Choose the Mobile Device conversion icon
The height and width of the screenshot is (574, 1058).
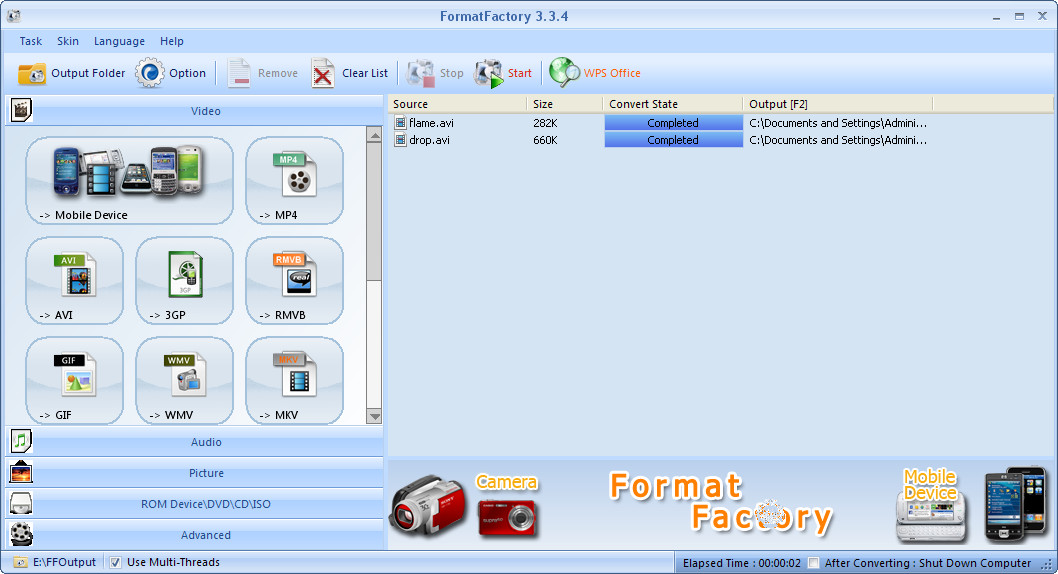coord(129,172)
